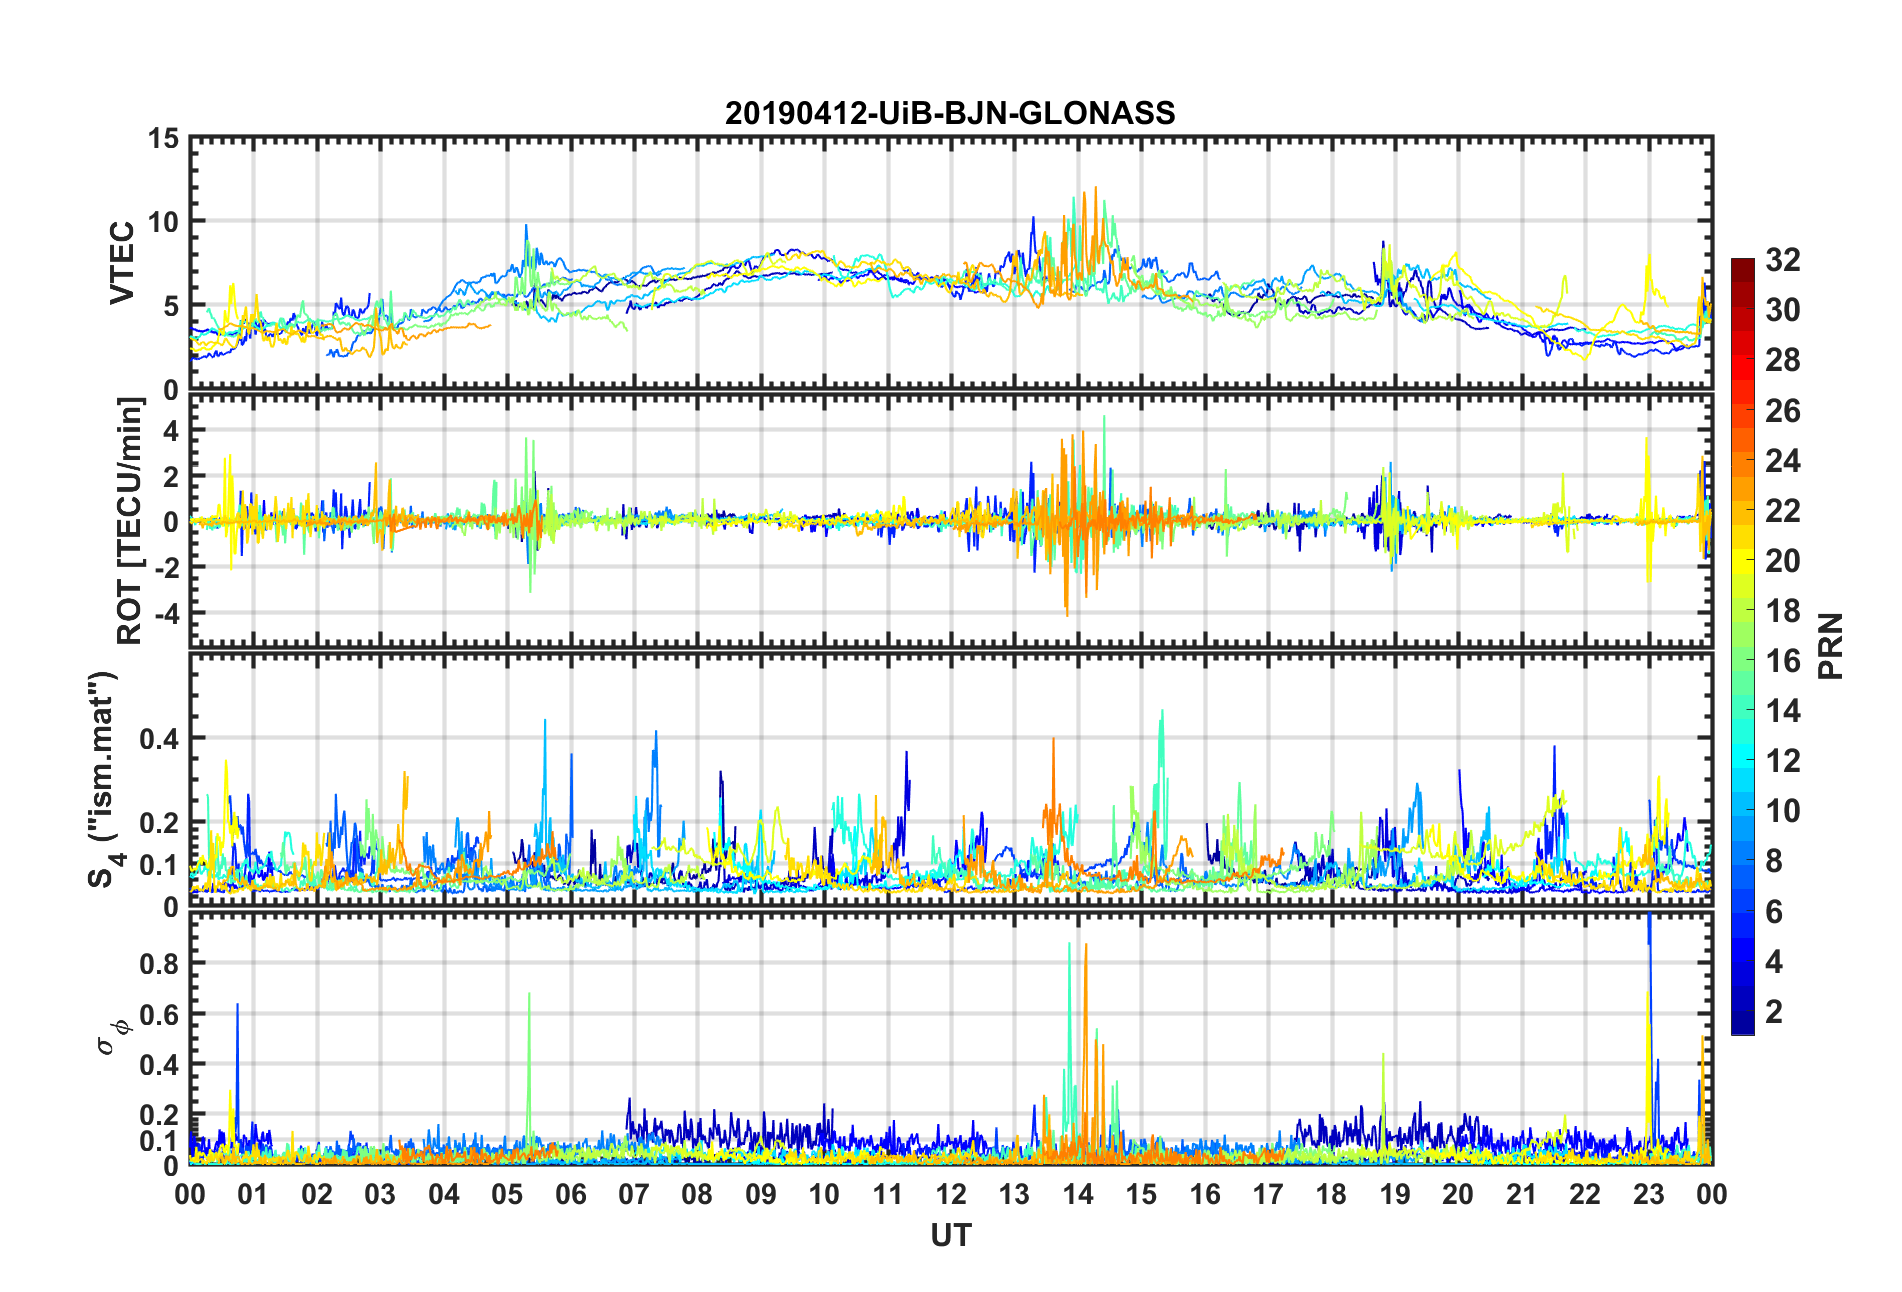Select the 17 hour tick on UT axis
The height and width of the screenshot is (1292, 1902).
(1268, 1194)
